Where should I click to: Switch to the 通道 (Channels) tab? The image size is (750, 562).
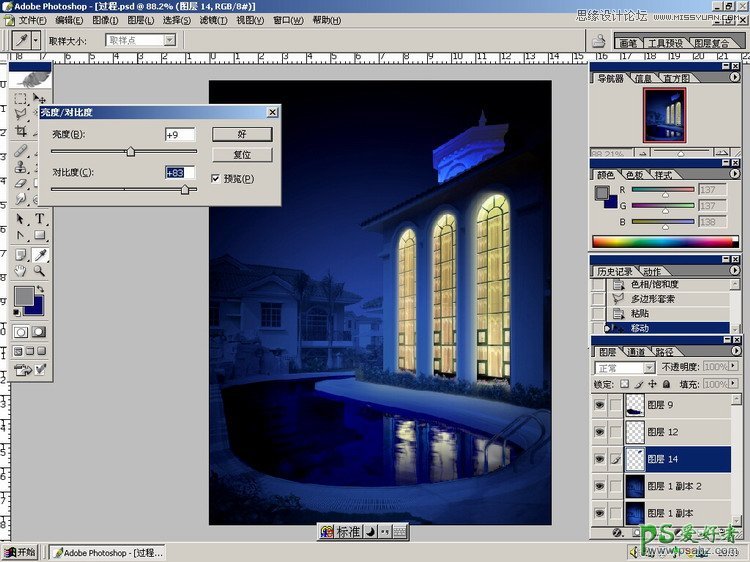(635, 352)
